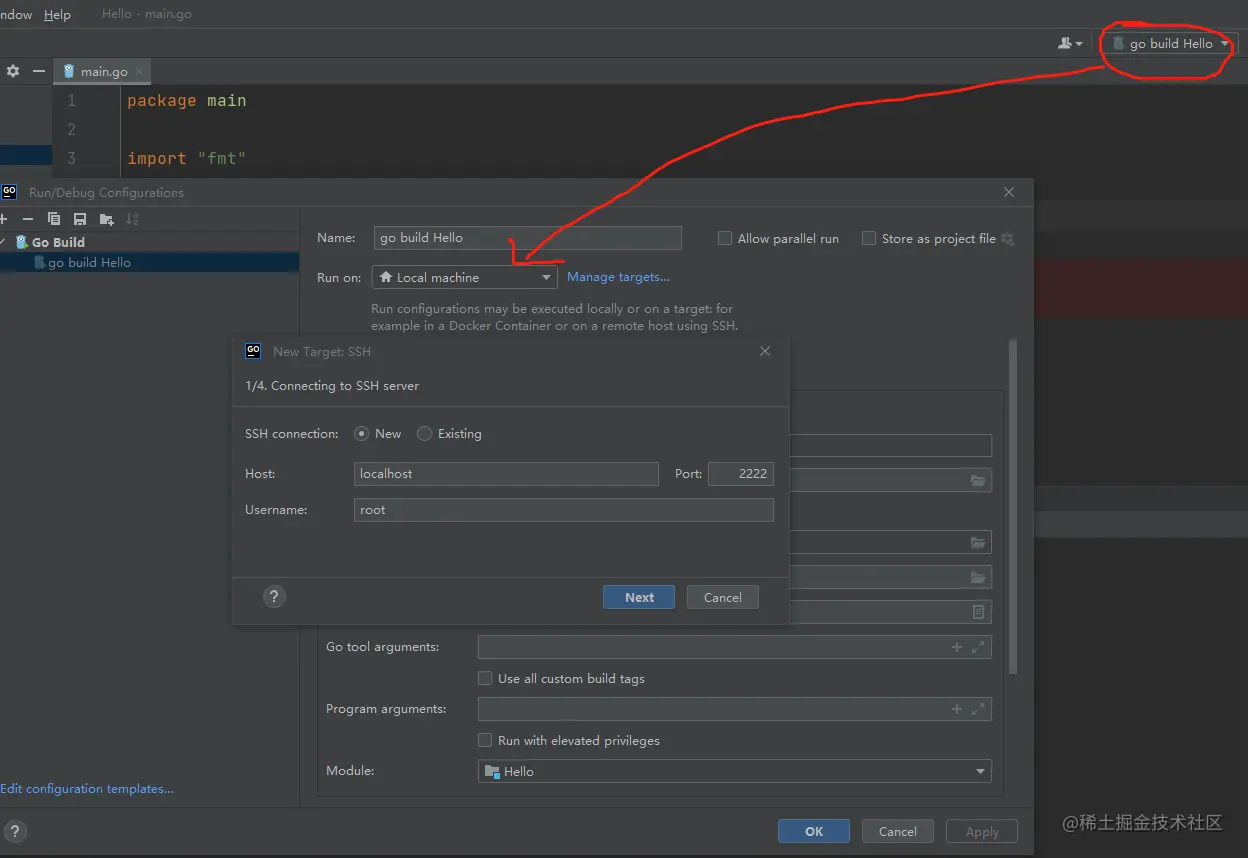The width and height of the screenshot is (1248, 858).
Task: Open the user account icon in toolbar
Action: coord(1070,43)
